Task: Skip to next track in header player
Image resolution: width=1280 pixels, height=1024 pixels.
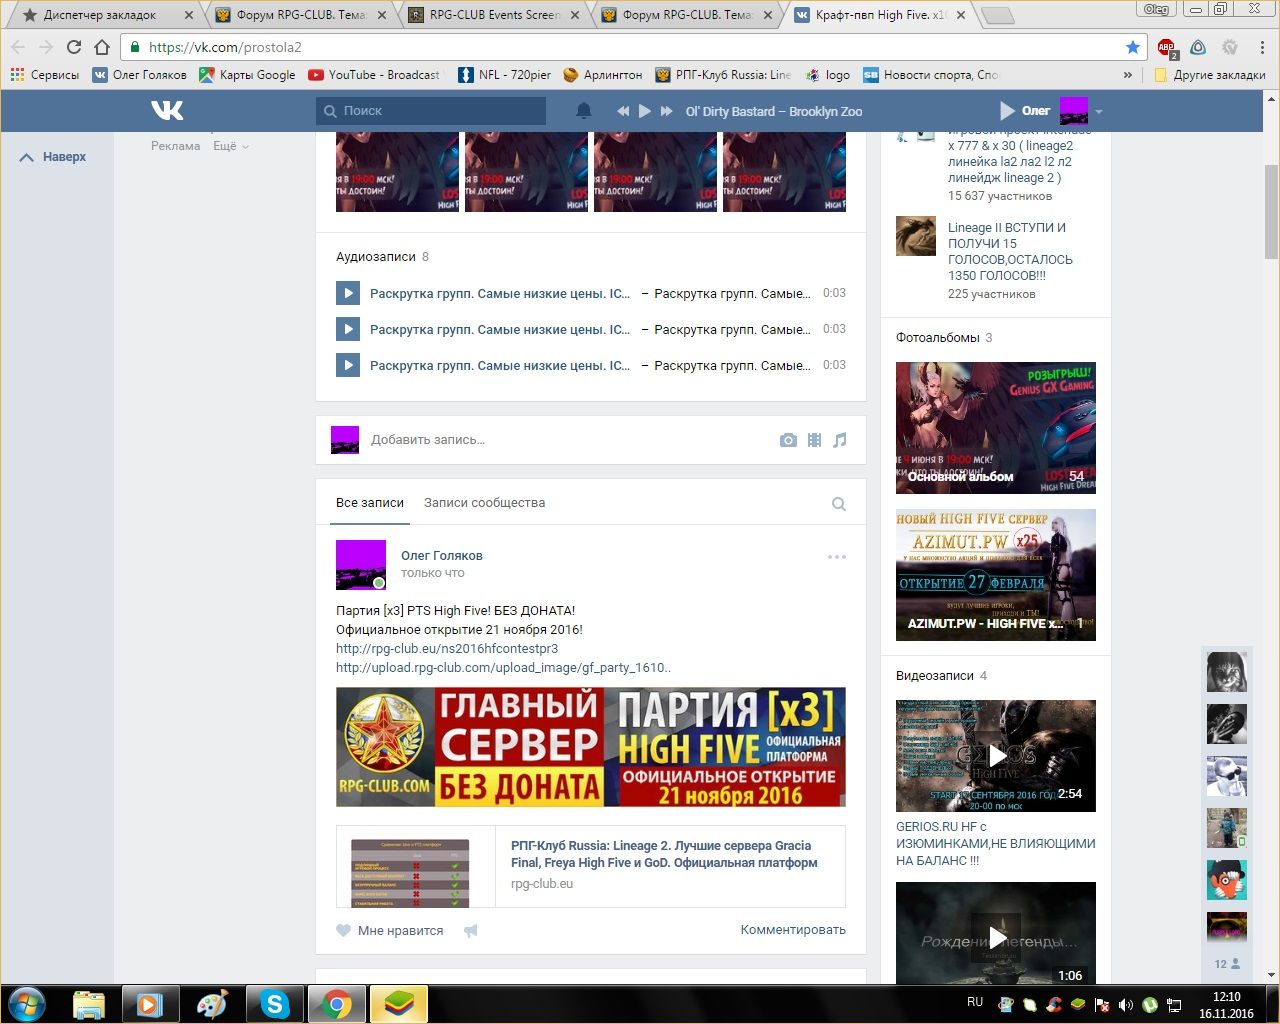Action: 667,111
